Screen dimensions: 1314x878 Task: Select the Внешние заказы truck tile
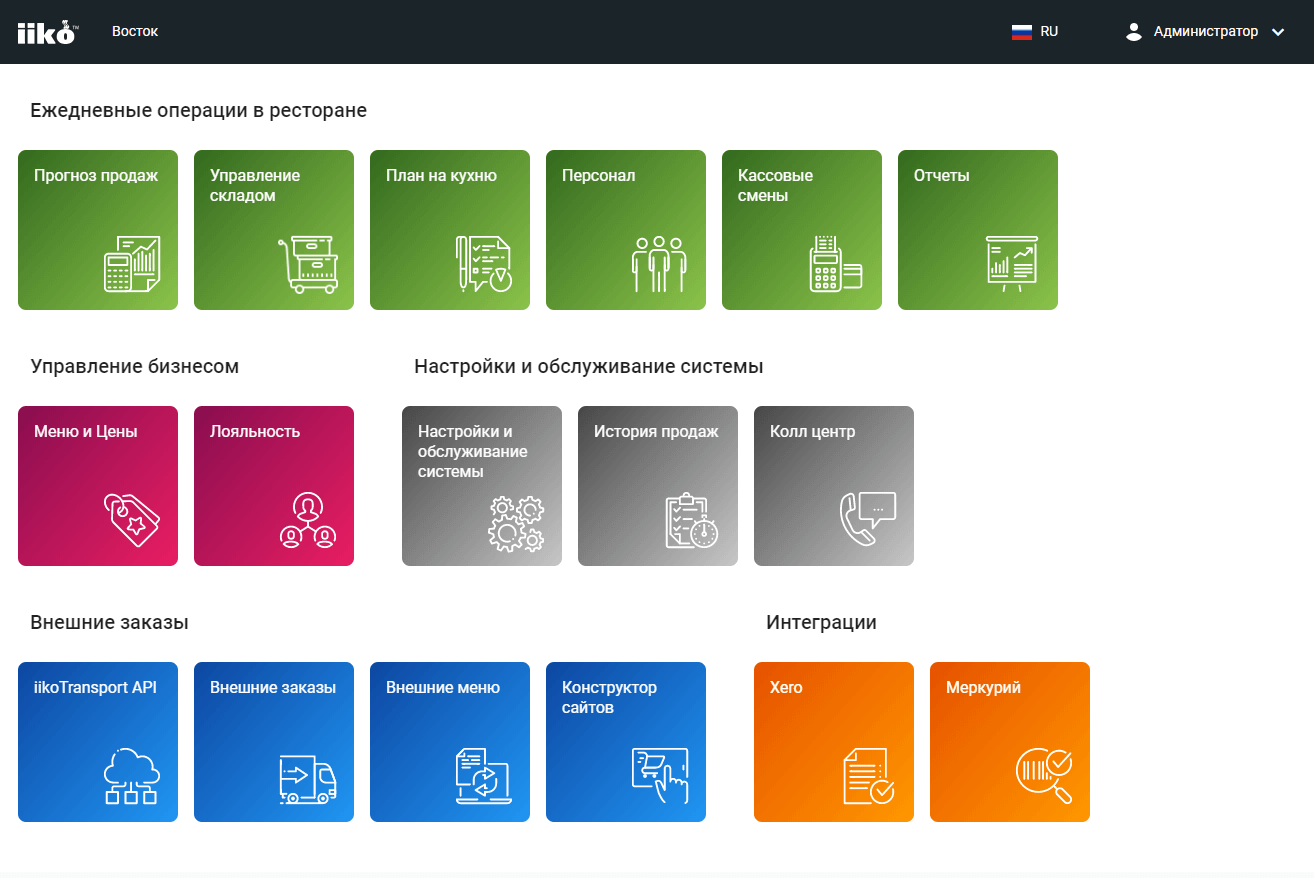pyautogui.click(x=274, y=742)
